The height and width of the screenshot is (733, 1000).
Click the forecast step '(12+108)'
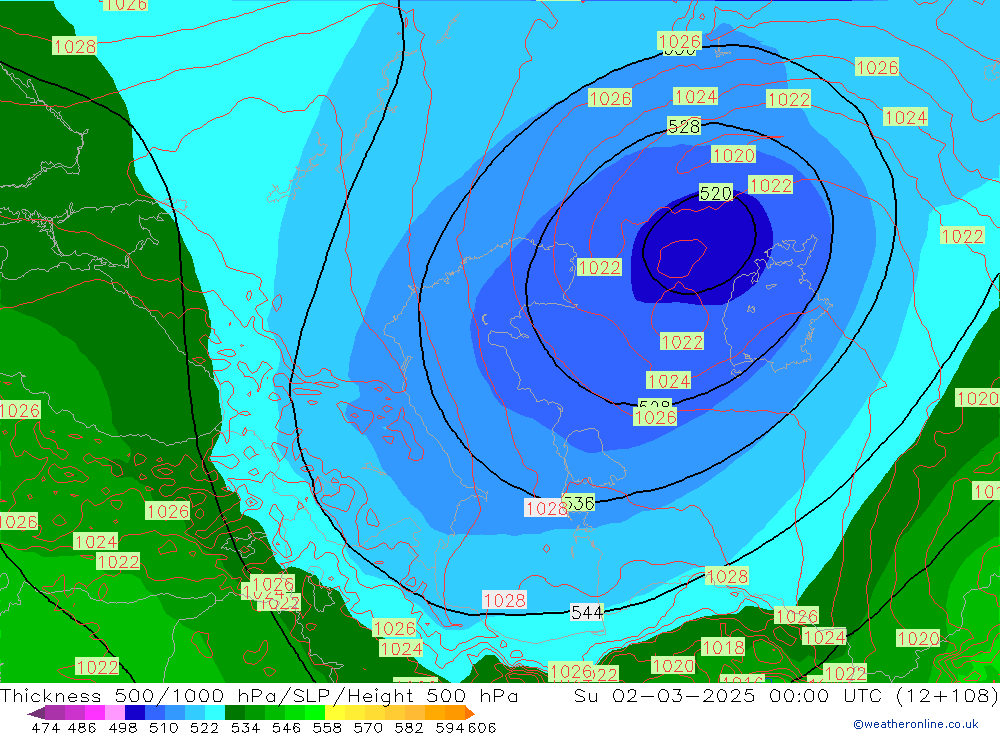pos(946,695)
